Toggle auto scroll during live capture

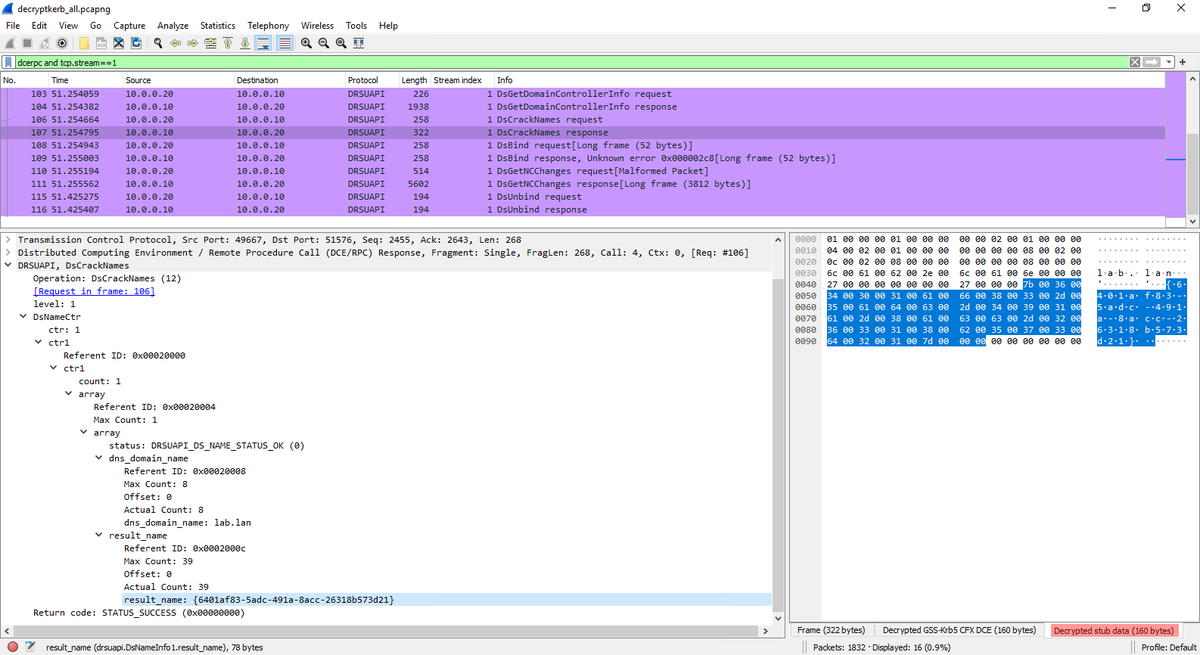[264, 43]
